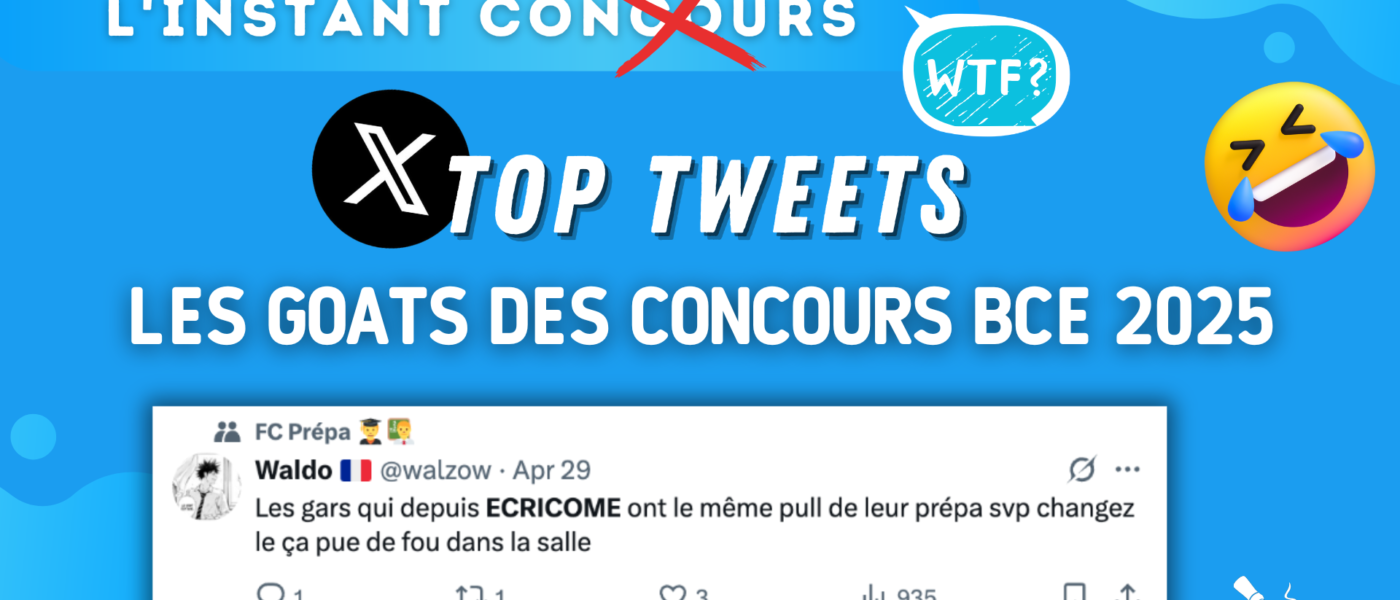Viewport: 1400px width, 600px height.
Task: Open the @walzow handle link
Action: click(442, 470)
